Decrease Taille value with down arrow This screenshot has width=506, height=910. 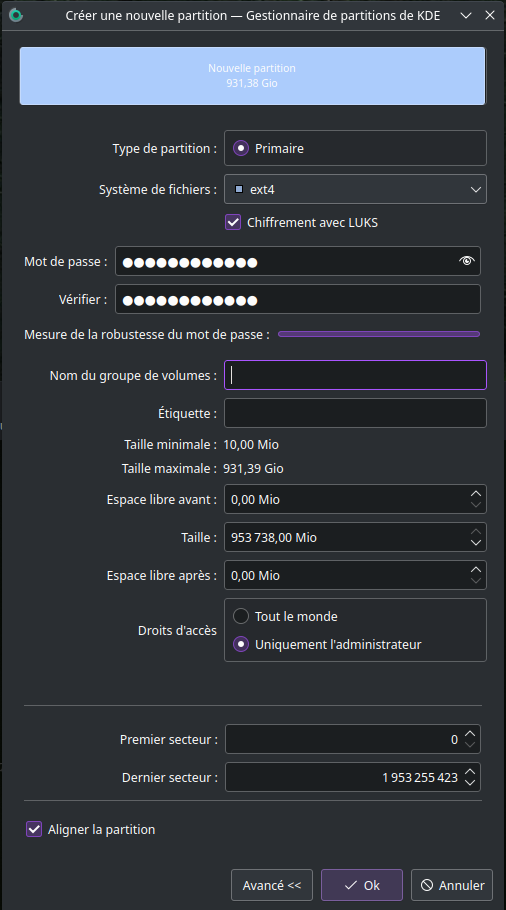point(476,543)
